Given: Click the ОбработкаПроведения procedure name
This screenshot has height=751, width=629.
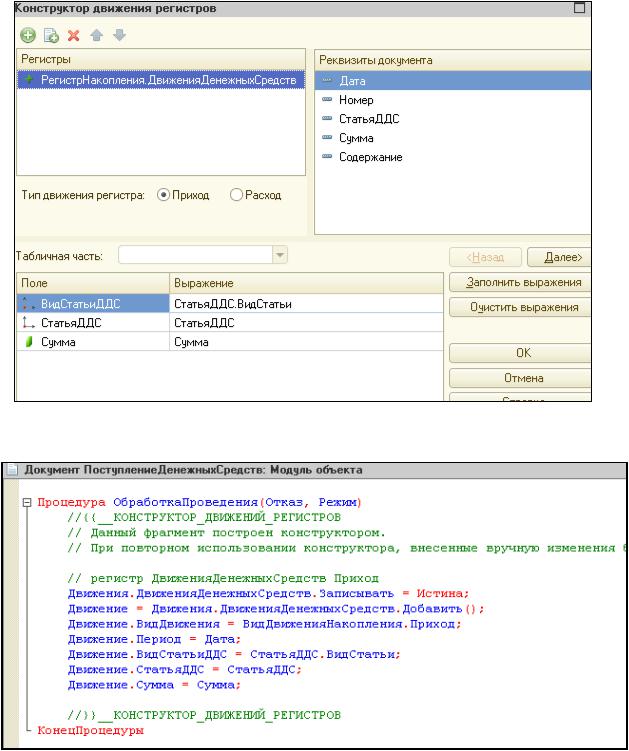Looking at the screenshot, I should 186,502.
